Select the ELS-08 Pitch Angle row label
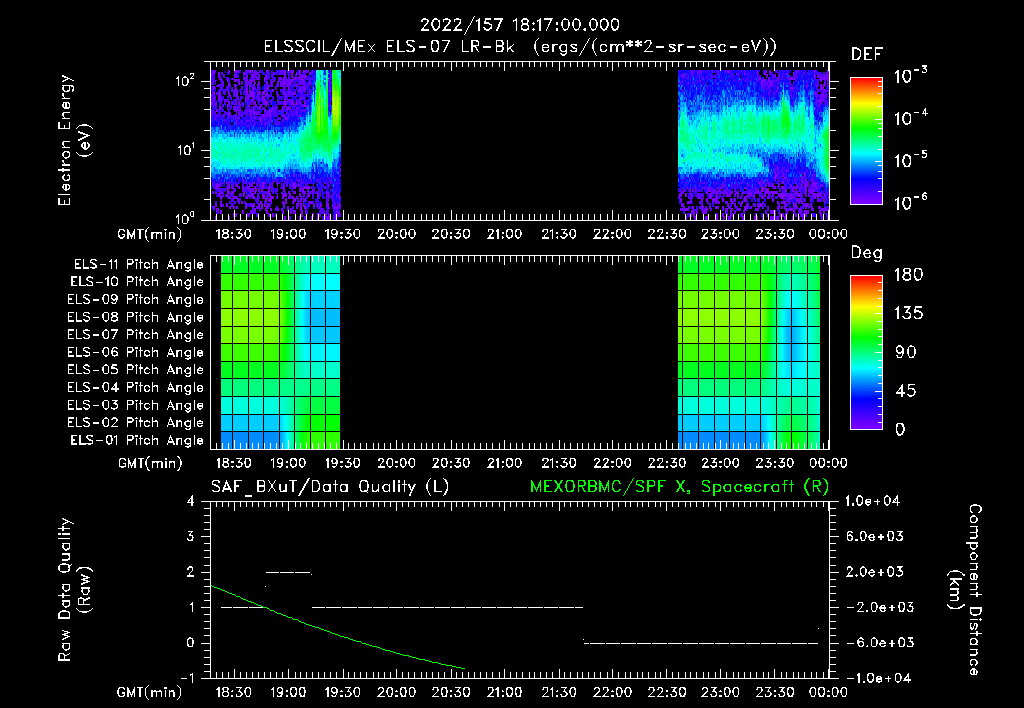 [136, 317]
